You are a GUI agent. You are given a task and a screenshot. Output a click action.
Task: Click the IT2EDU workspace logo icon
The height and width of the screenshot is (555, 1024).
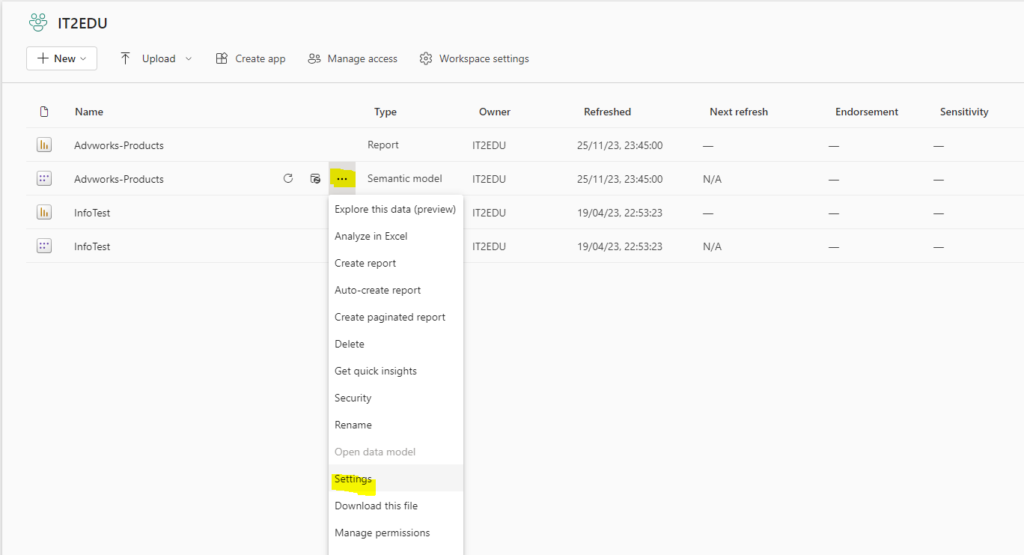38,22
